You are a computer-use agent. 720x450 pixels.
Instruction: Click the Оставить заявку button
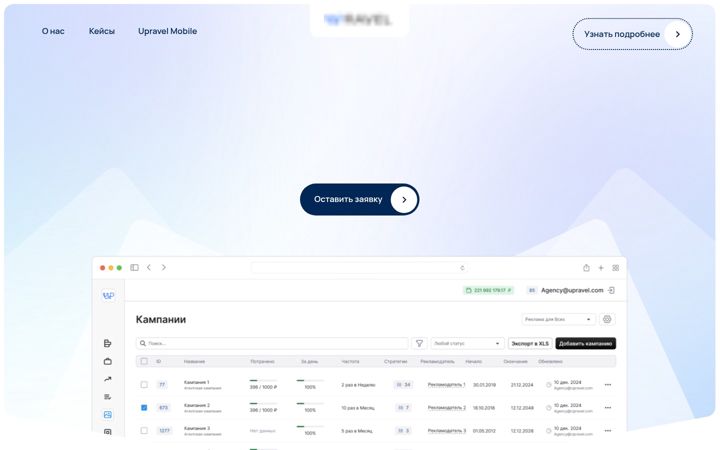point(359,199)
